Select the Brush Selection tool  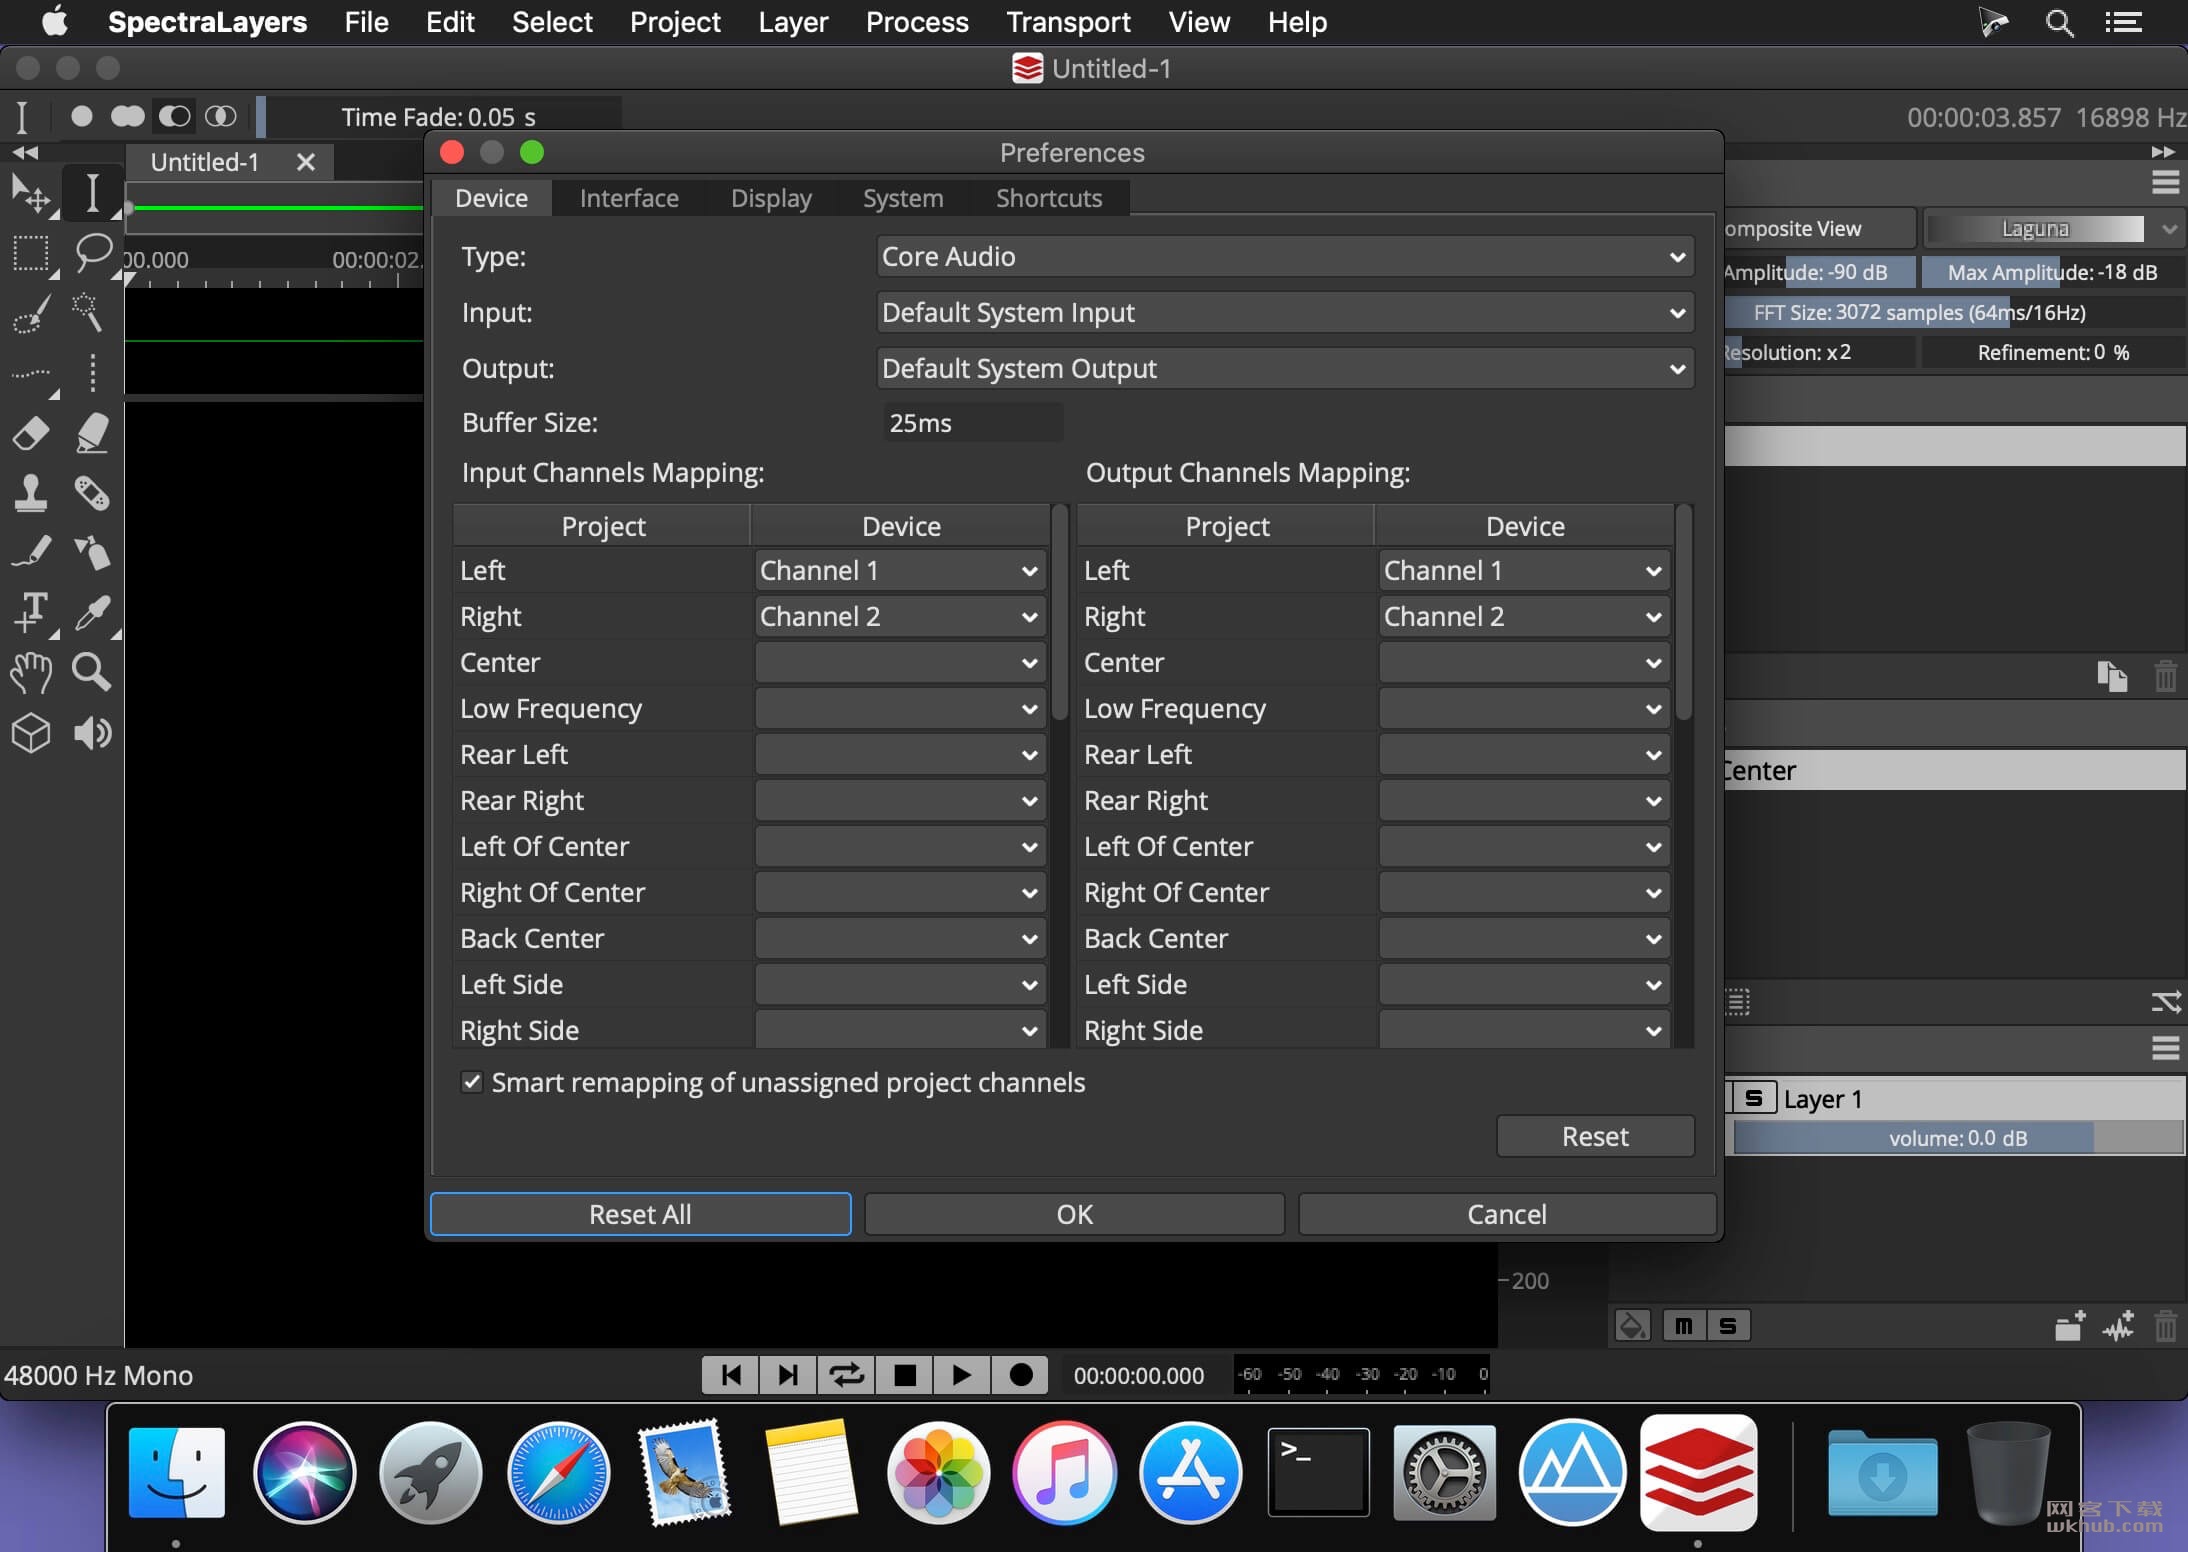pyautogui.click(x=31, y=314)
